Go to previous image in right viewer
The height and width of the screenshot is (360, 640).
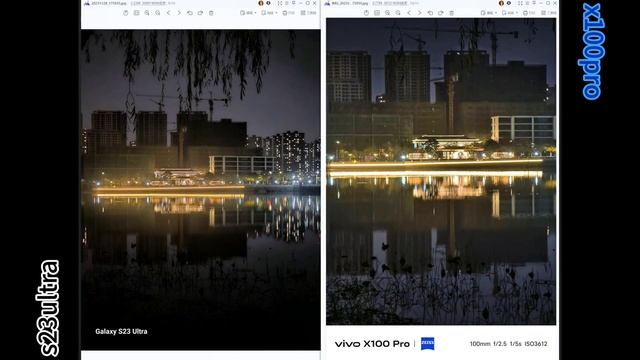(x=409, y=13)
